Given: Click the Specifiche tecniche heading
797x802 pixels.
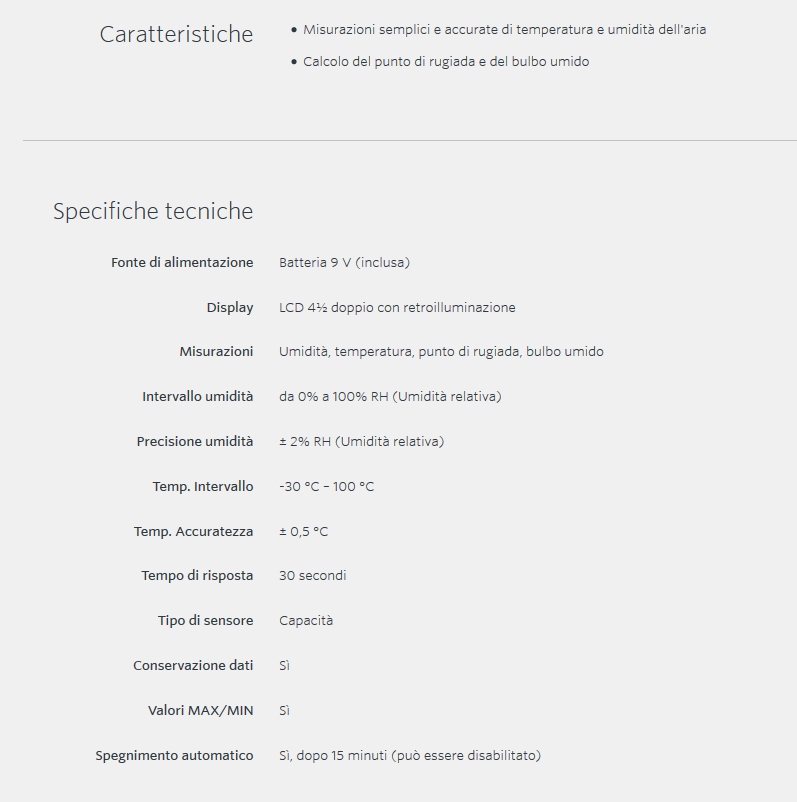Looking at the screenshot, I should (x=153, y=211).
